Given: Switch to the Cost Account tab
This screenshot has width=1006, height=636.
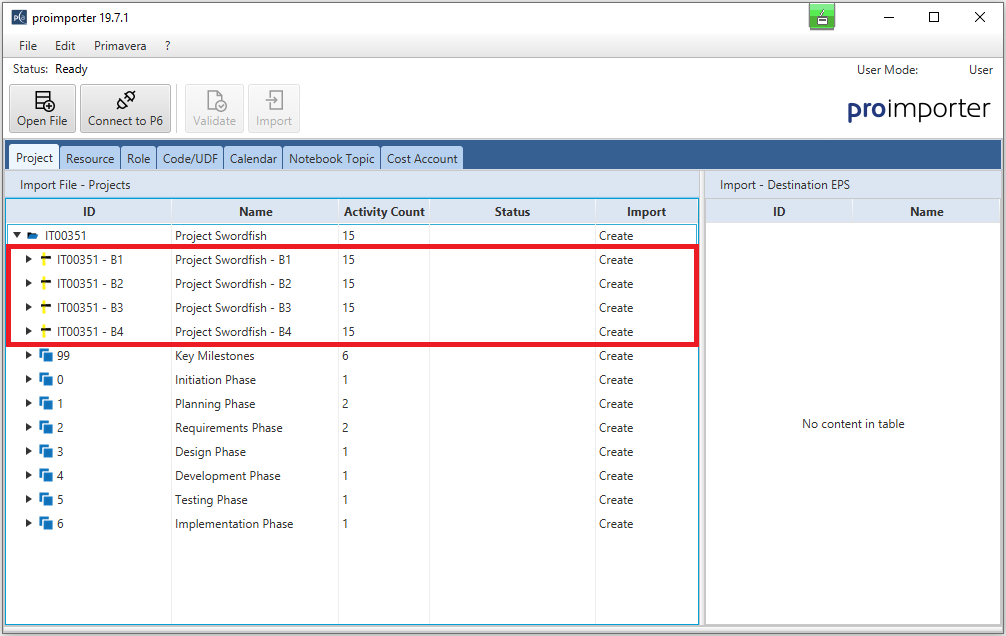Looking at the screenshot, I should tap(422, 159).
